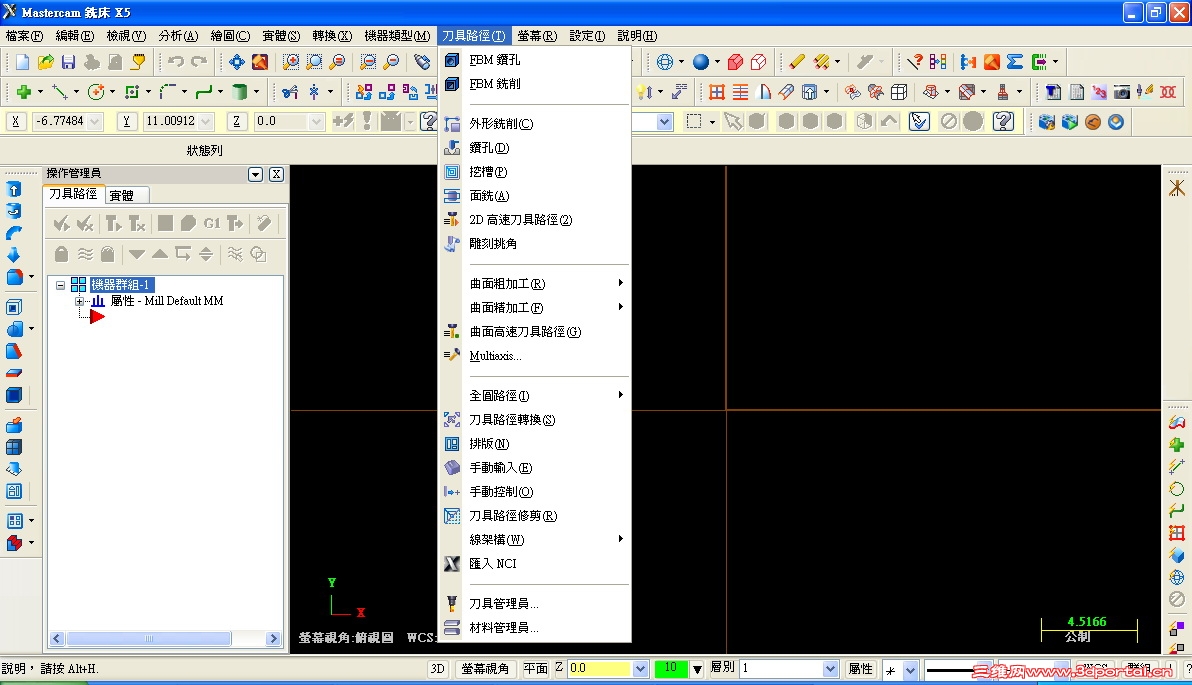Image resolution: width=1192 pixels, height=685 pixels.
Task: Select the Create circle center point tool
Action: pos(96,92)
